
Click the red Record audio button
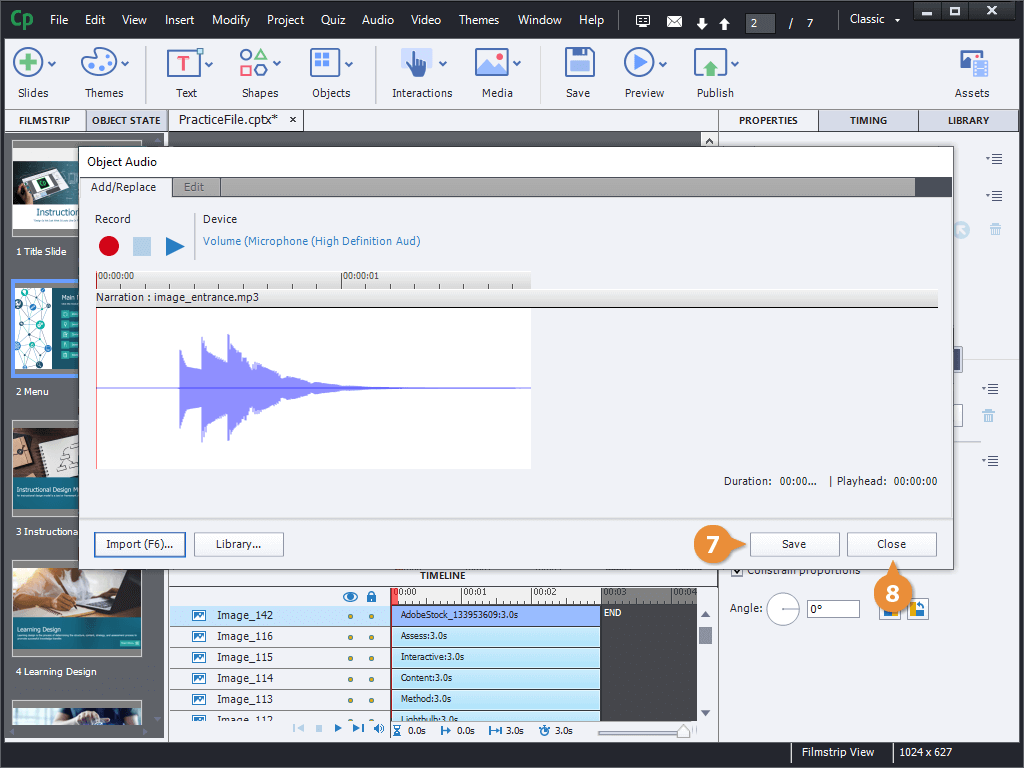tap(109, 246)
